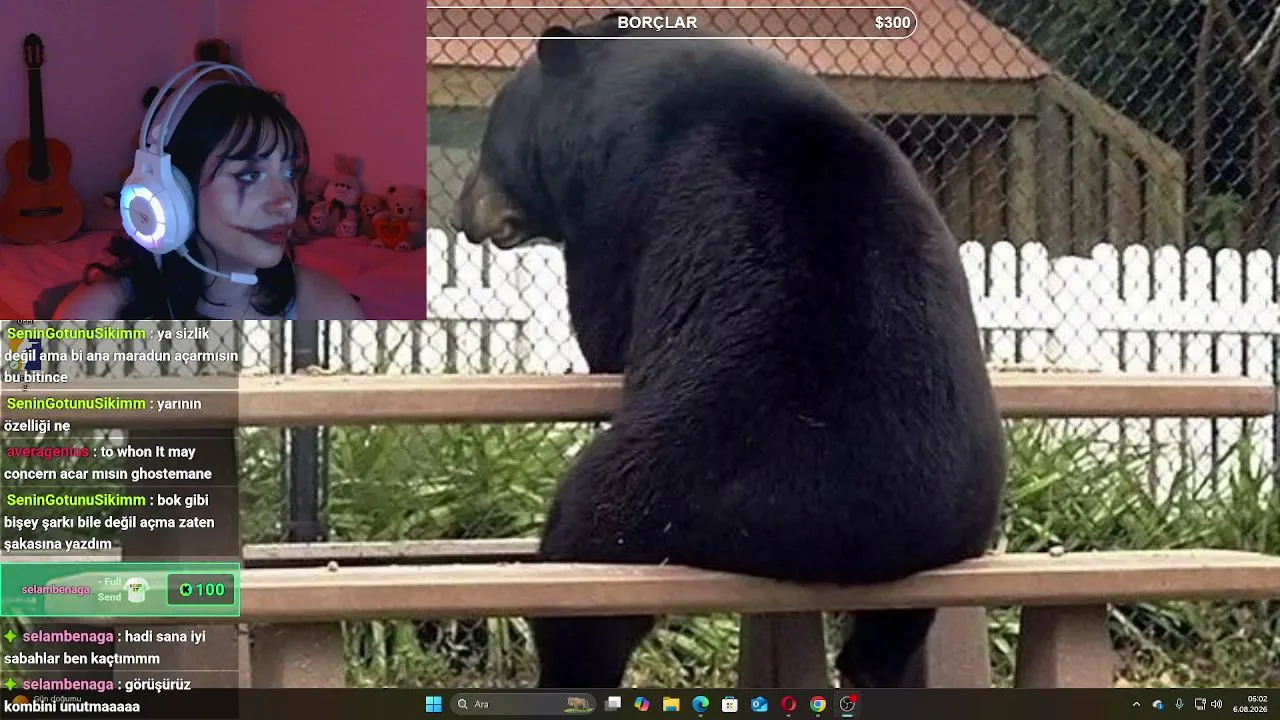Click 'SeninGotunuSikimm' in 'ya sizlik' message
This screenshot has width=1280, height=720.
76,334
